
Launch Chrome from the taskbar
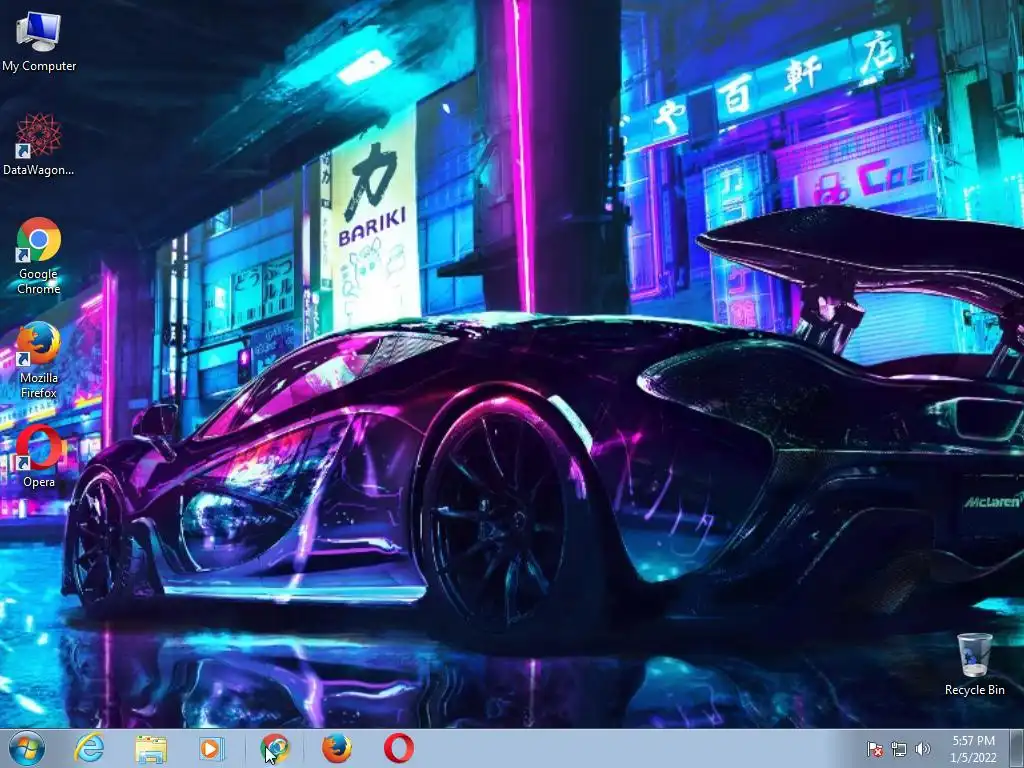point(275,748)
